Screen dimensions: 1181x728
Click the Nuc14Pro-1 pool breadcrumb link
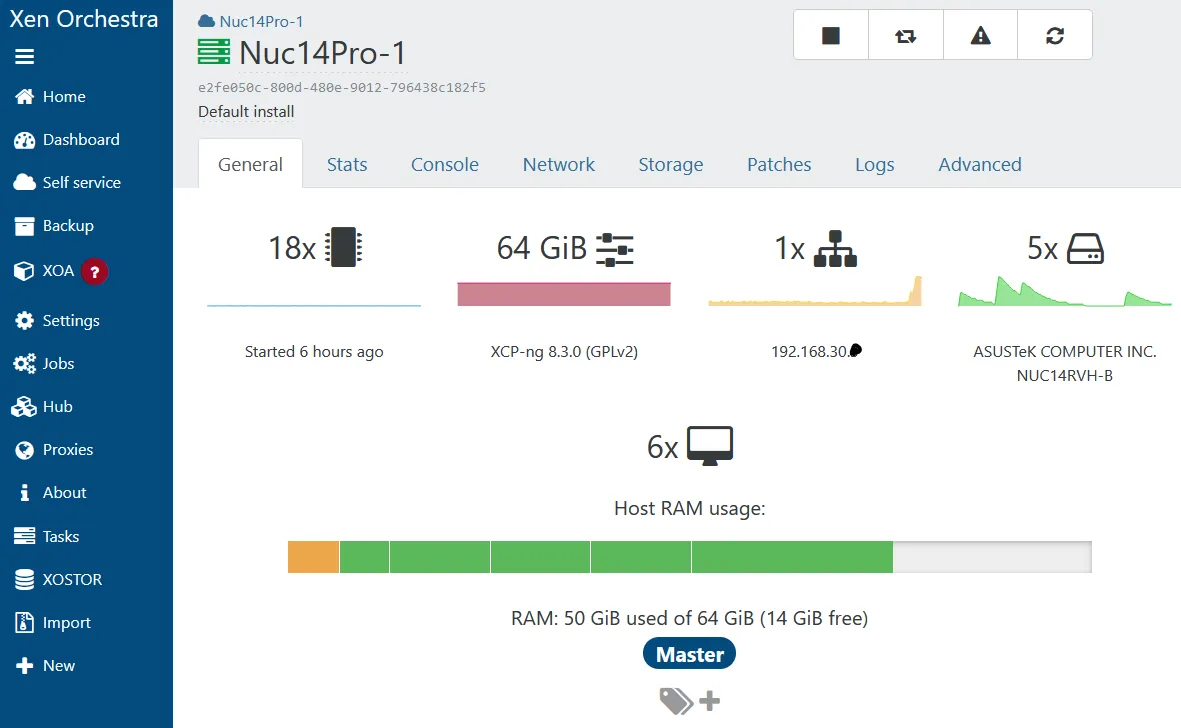(x=264, y=21)
